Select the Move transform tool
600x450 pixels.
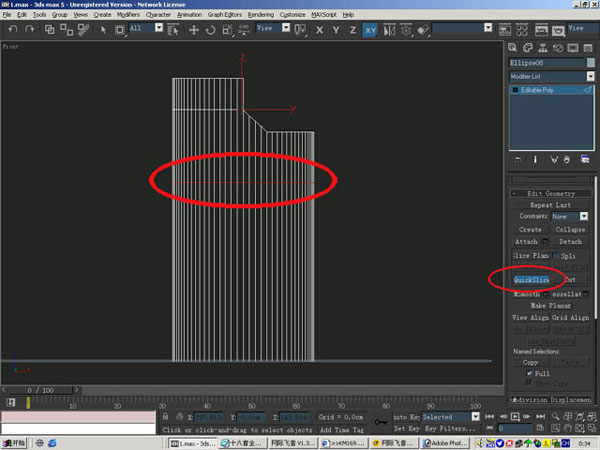192,30
